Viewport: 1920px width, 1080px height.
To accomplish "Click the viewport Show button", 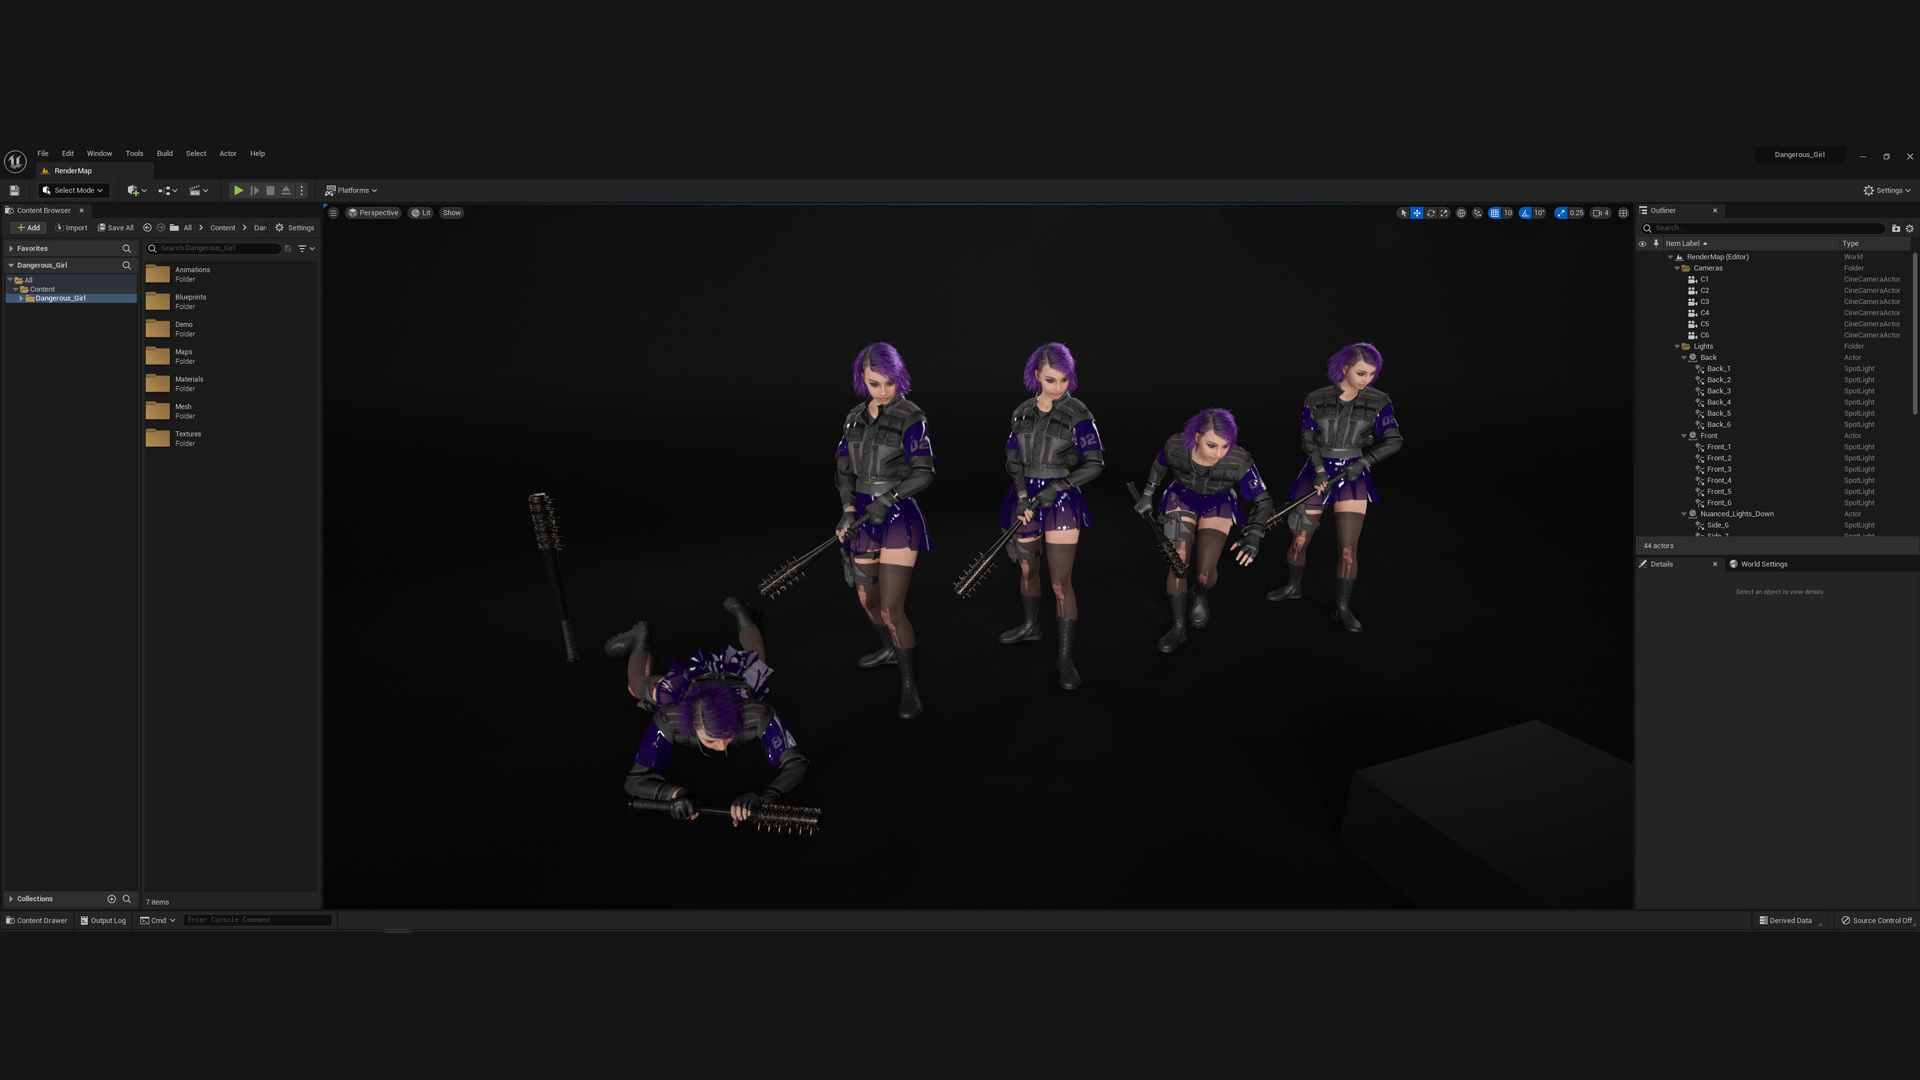I will coord(452,213).
